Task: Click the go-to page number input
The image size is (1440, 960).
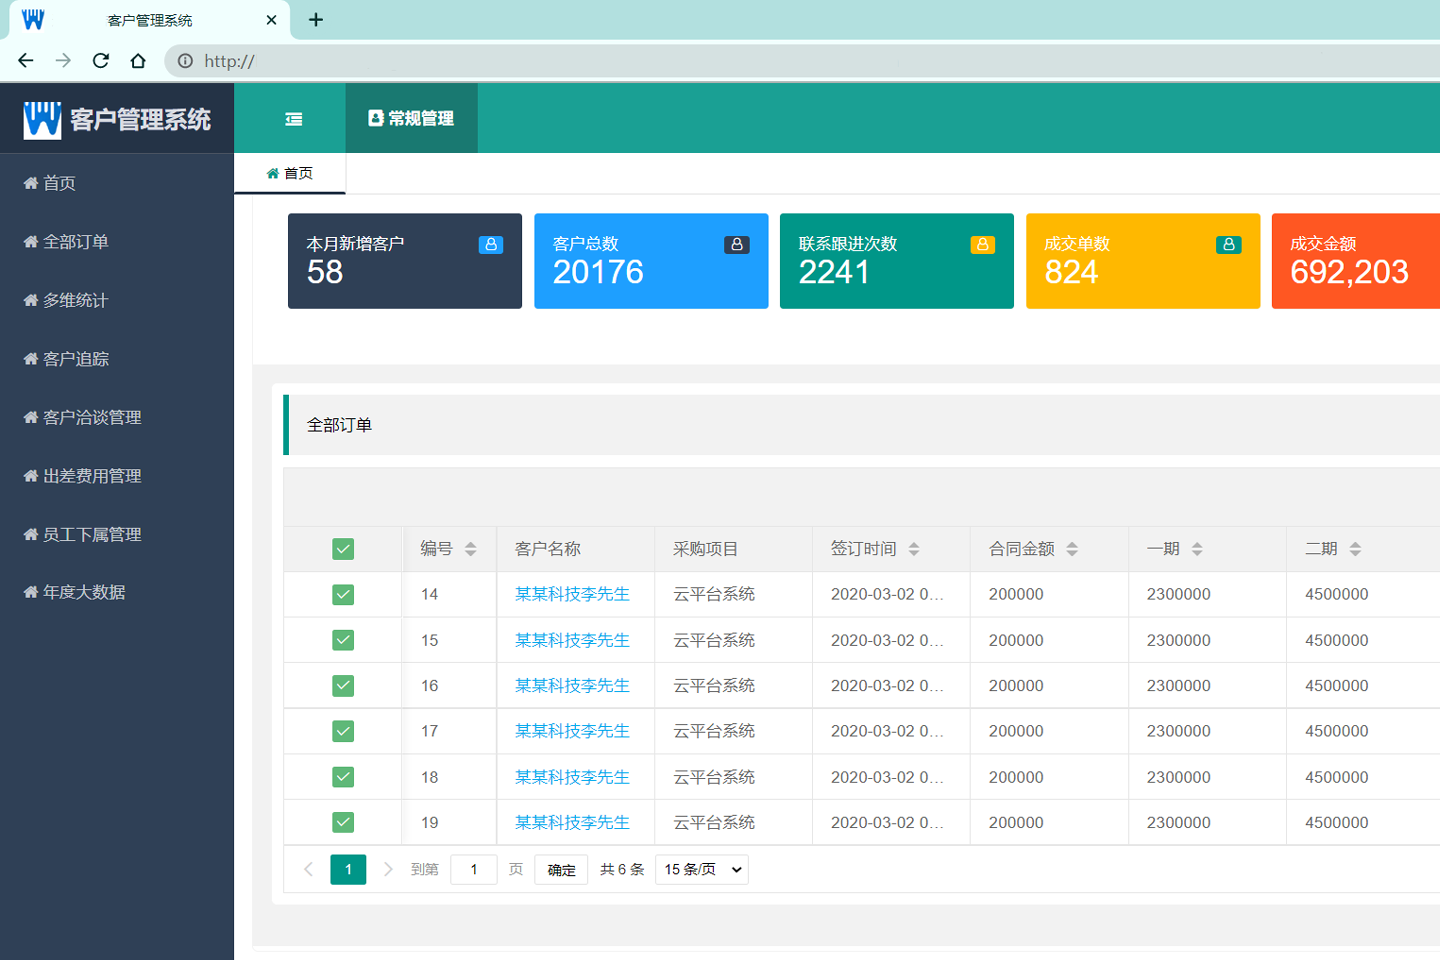Action: [474, 870]
